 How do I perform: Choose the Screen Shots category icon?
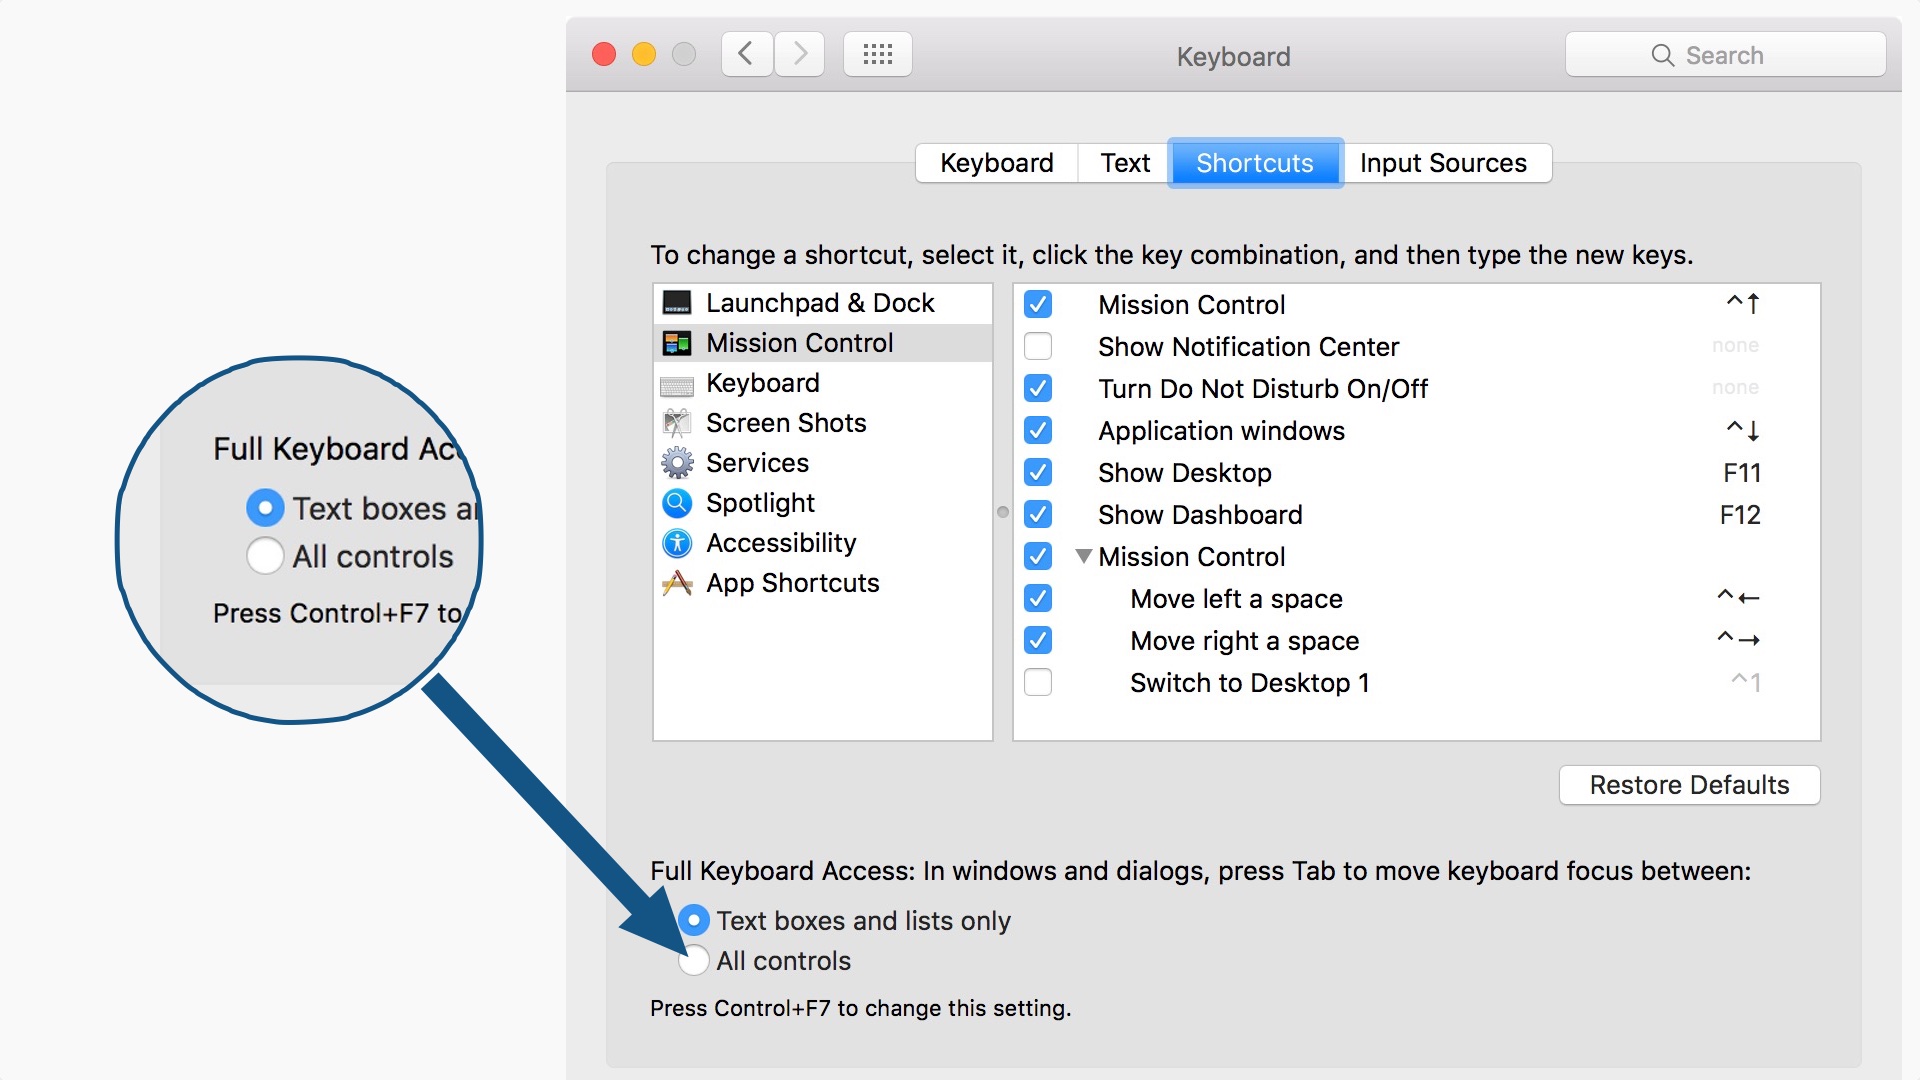[676, 422]
